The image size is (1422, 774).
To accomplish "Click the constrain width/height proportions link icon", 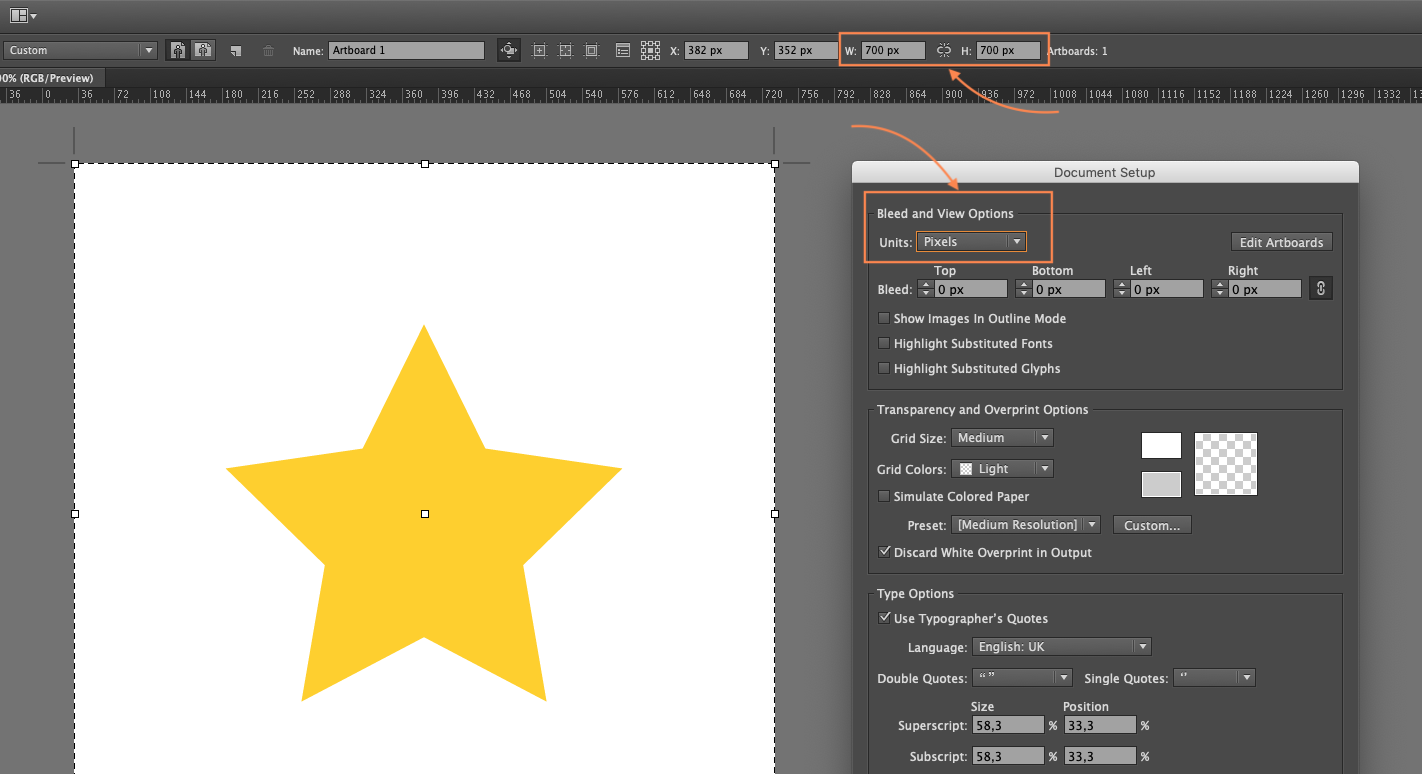I will pos(943,50).
